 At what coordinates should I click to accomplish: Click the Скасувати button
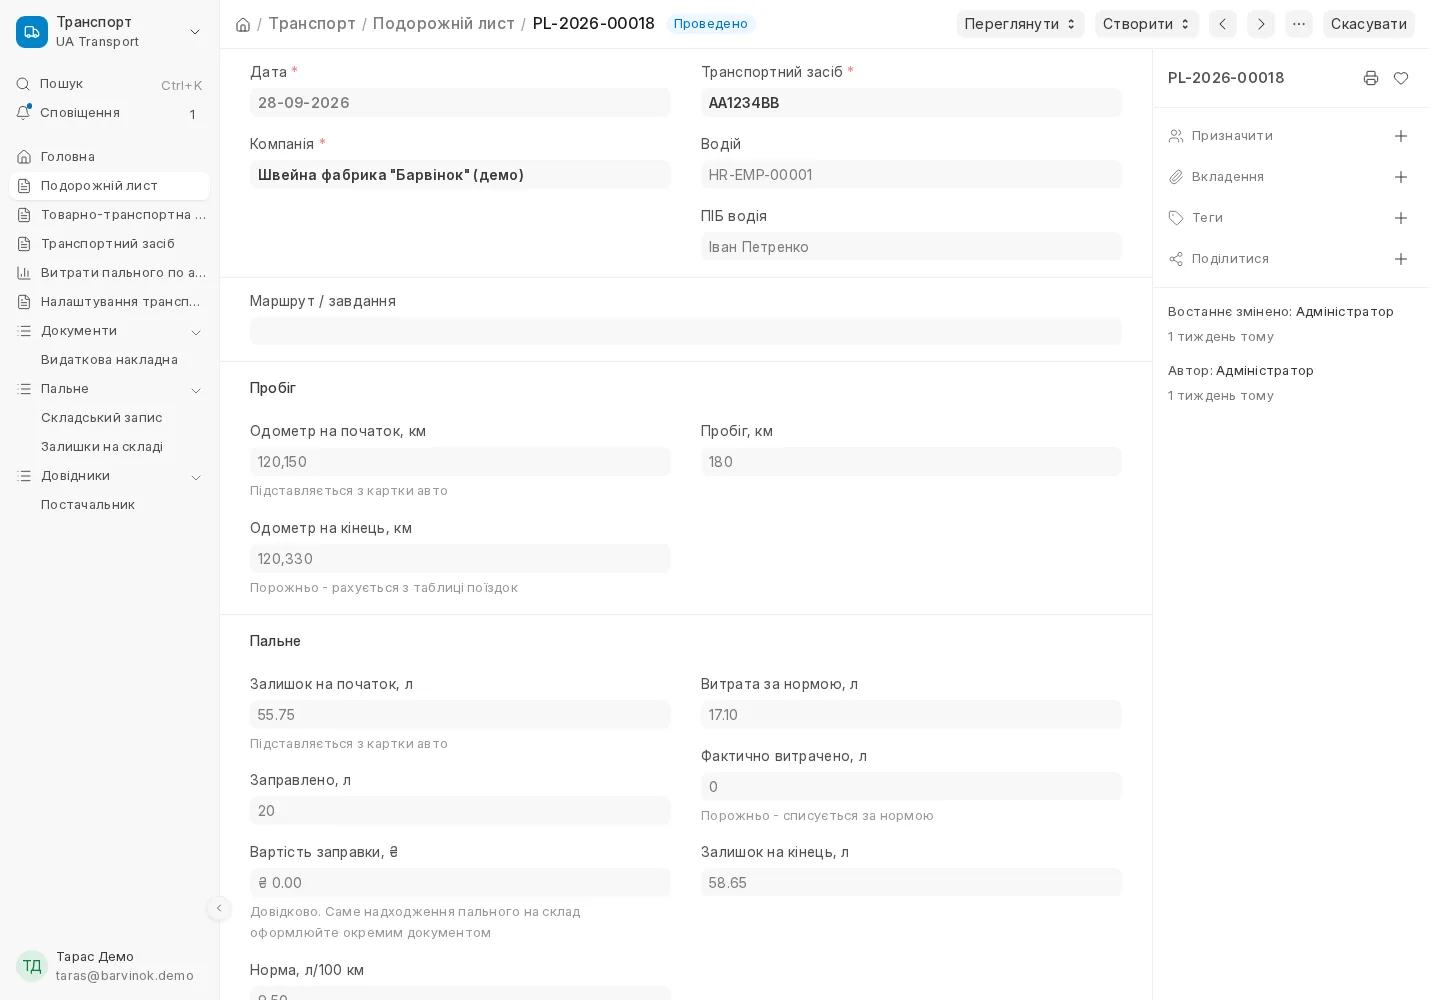coord(1368,24)
